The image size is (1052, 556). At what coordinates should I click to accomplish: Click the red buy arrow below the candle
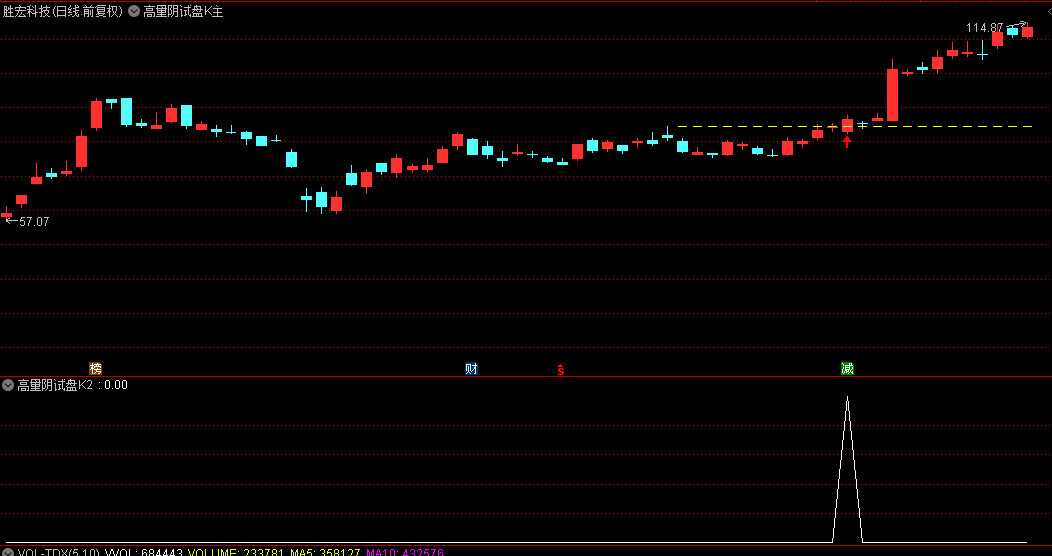[847, 142]
